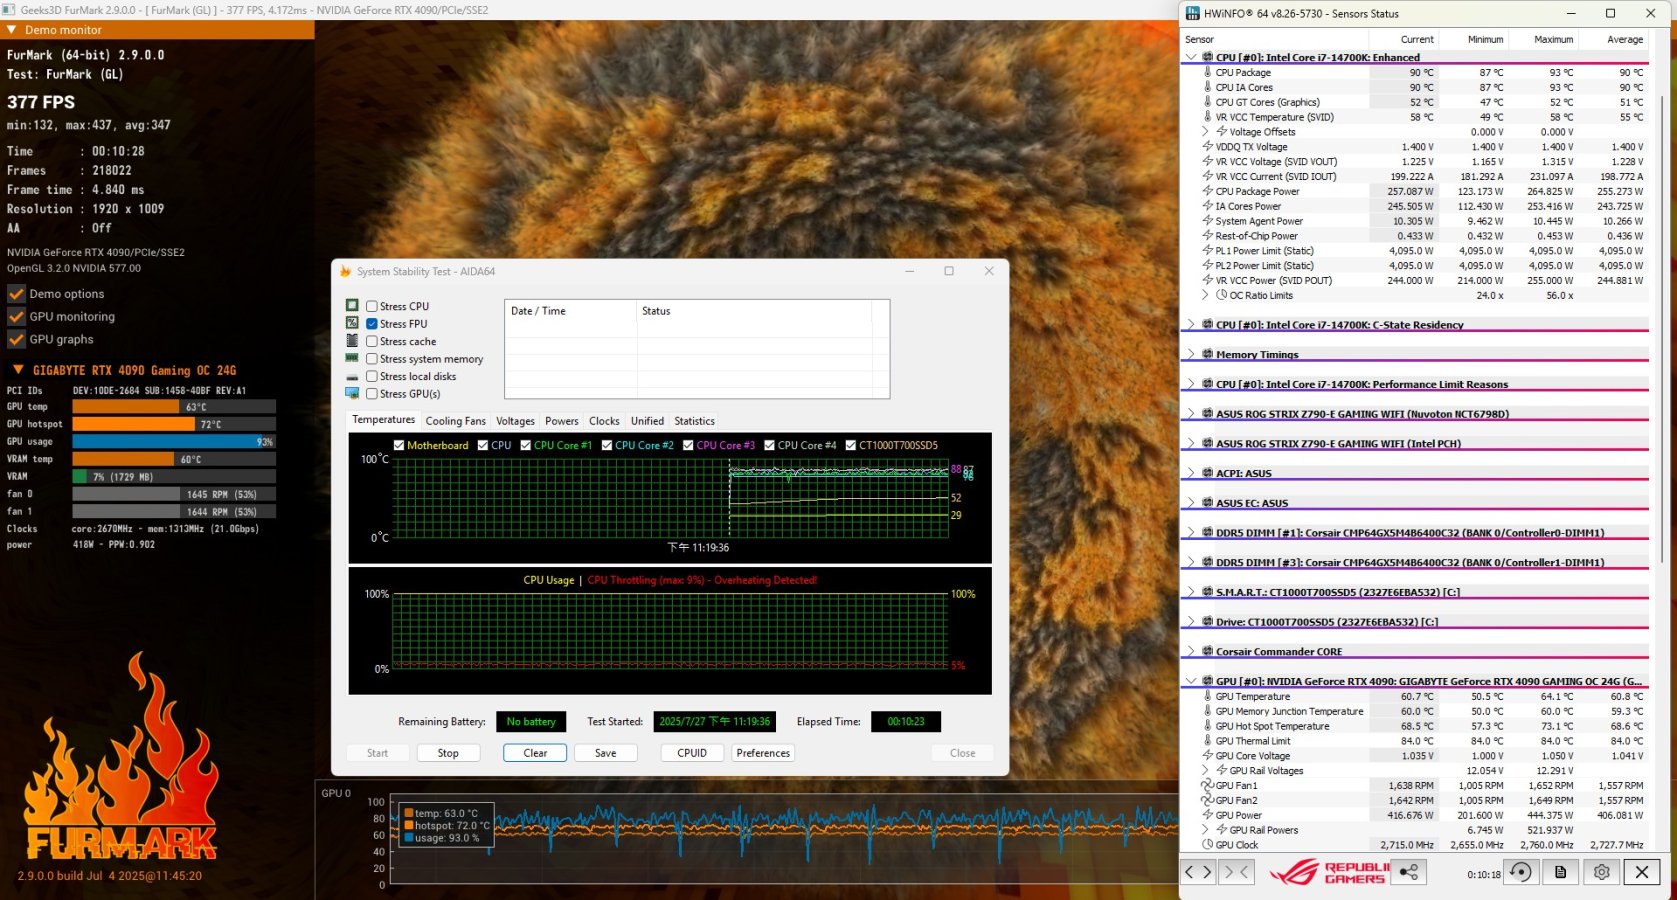
Task: Collapse the Demo monitor panel
Action: click(11, 30)
